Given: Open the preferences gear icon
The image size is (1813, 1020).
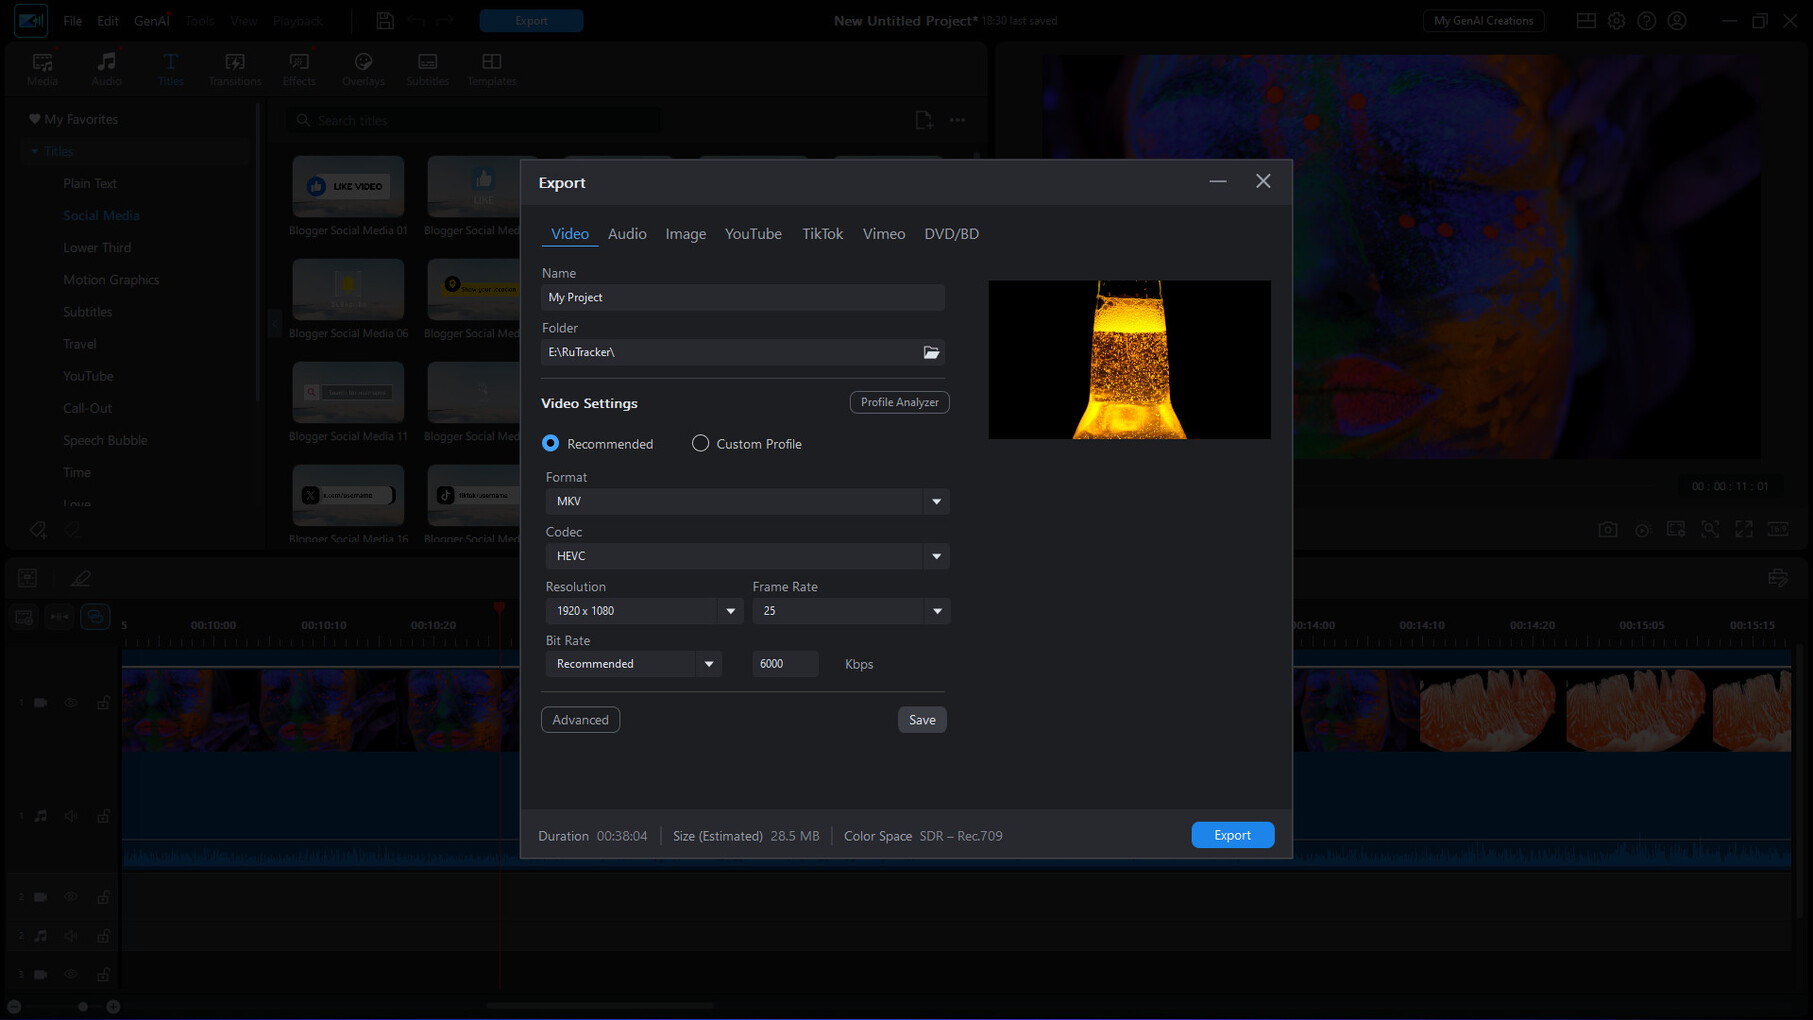Looking at the screenshot, I should click(1616, 21).
